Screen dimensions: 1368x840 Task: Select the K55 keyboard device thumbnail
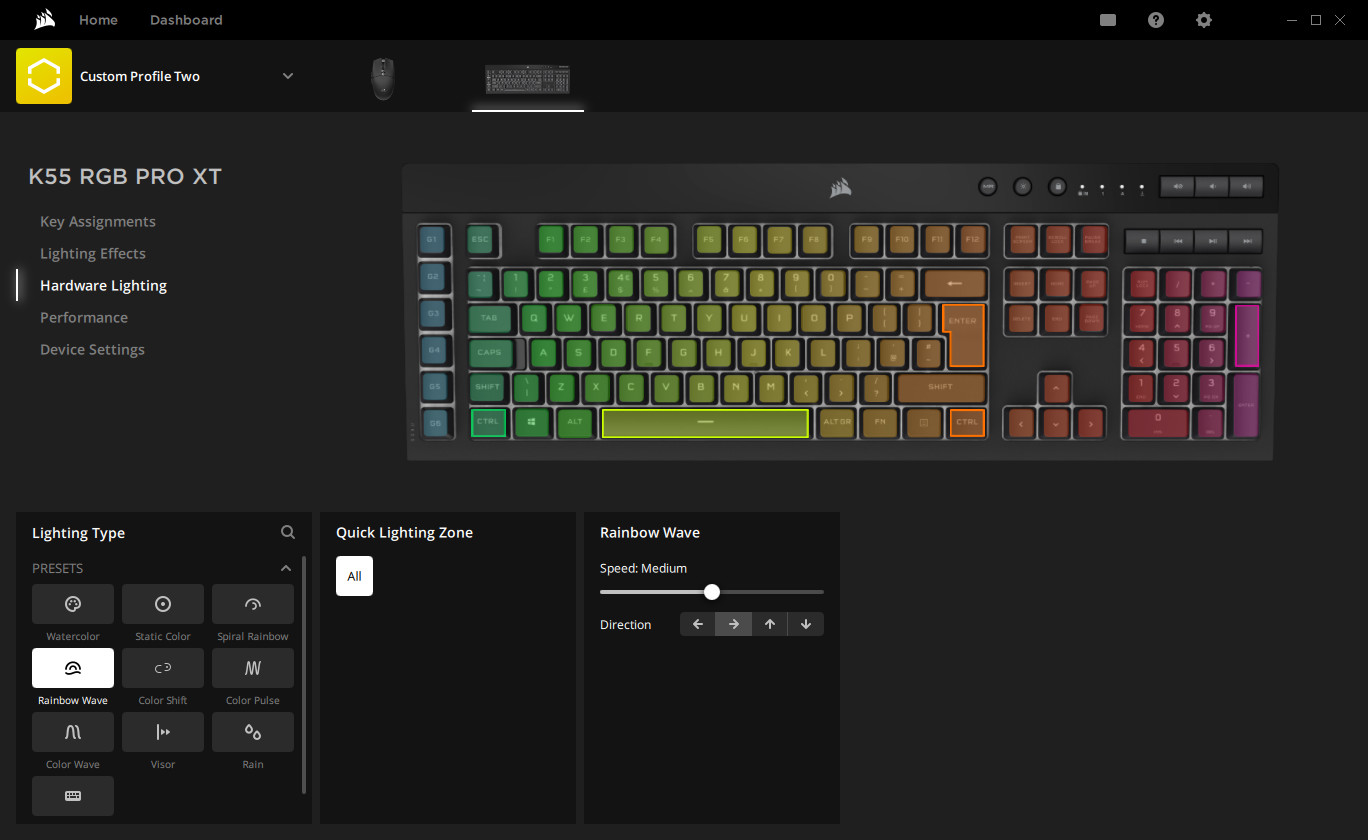527,79
